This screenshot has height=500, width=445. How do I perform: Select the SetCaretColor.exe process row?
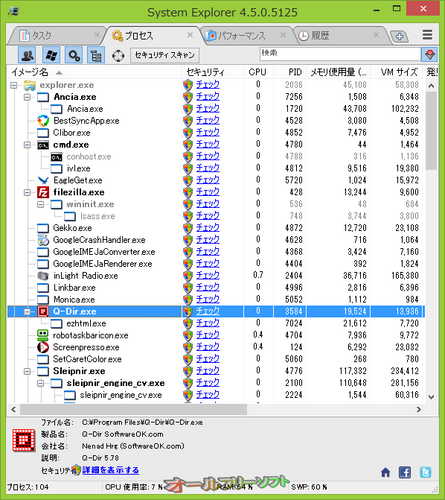pyautogui.click(x=216, y=359)
